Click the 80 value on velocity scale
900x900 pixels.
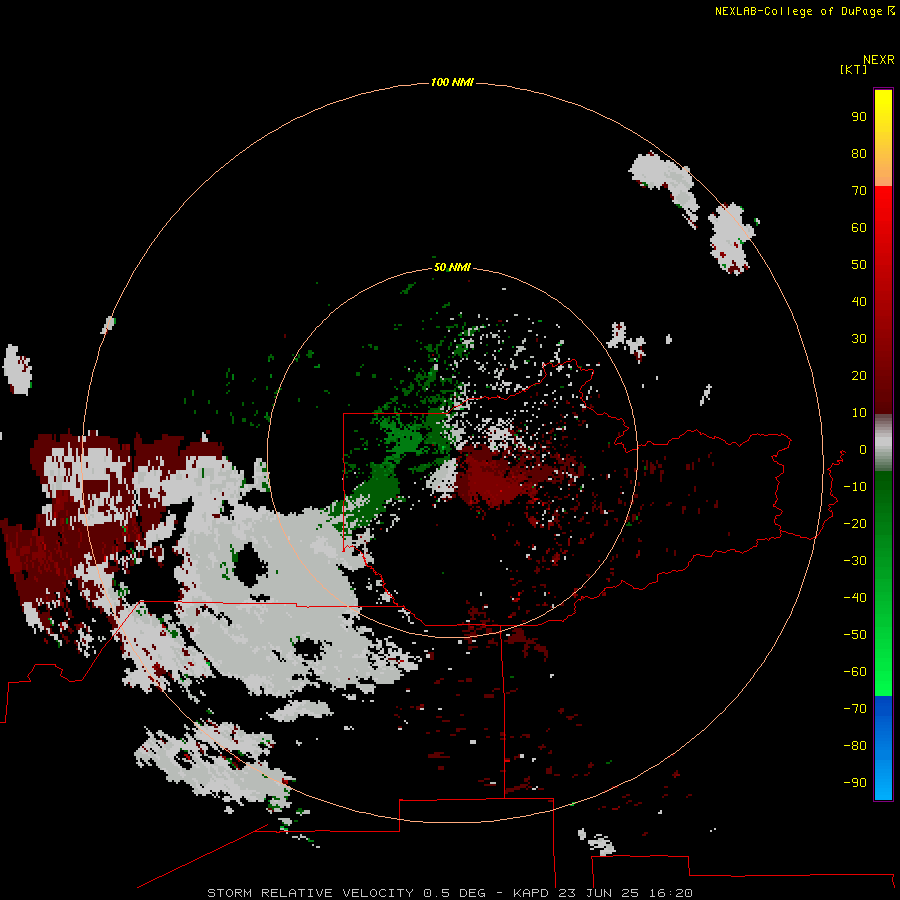(859, 153)
